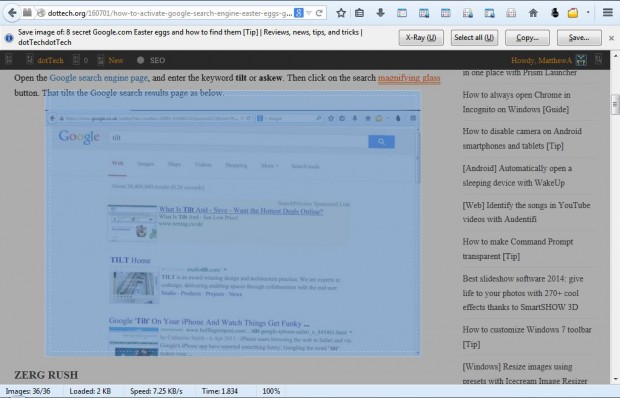The image size is (620, 398).
Task: Click the dark bottle-shaped toolbar icon
Action: [555, 13]
